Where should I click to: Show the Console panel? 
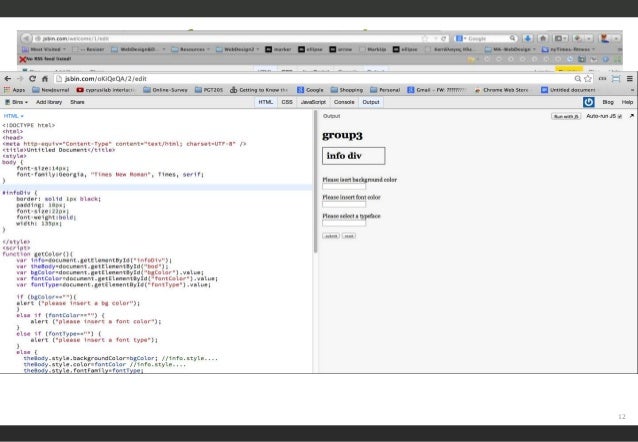click(344, 102)
